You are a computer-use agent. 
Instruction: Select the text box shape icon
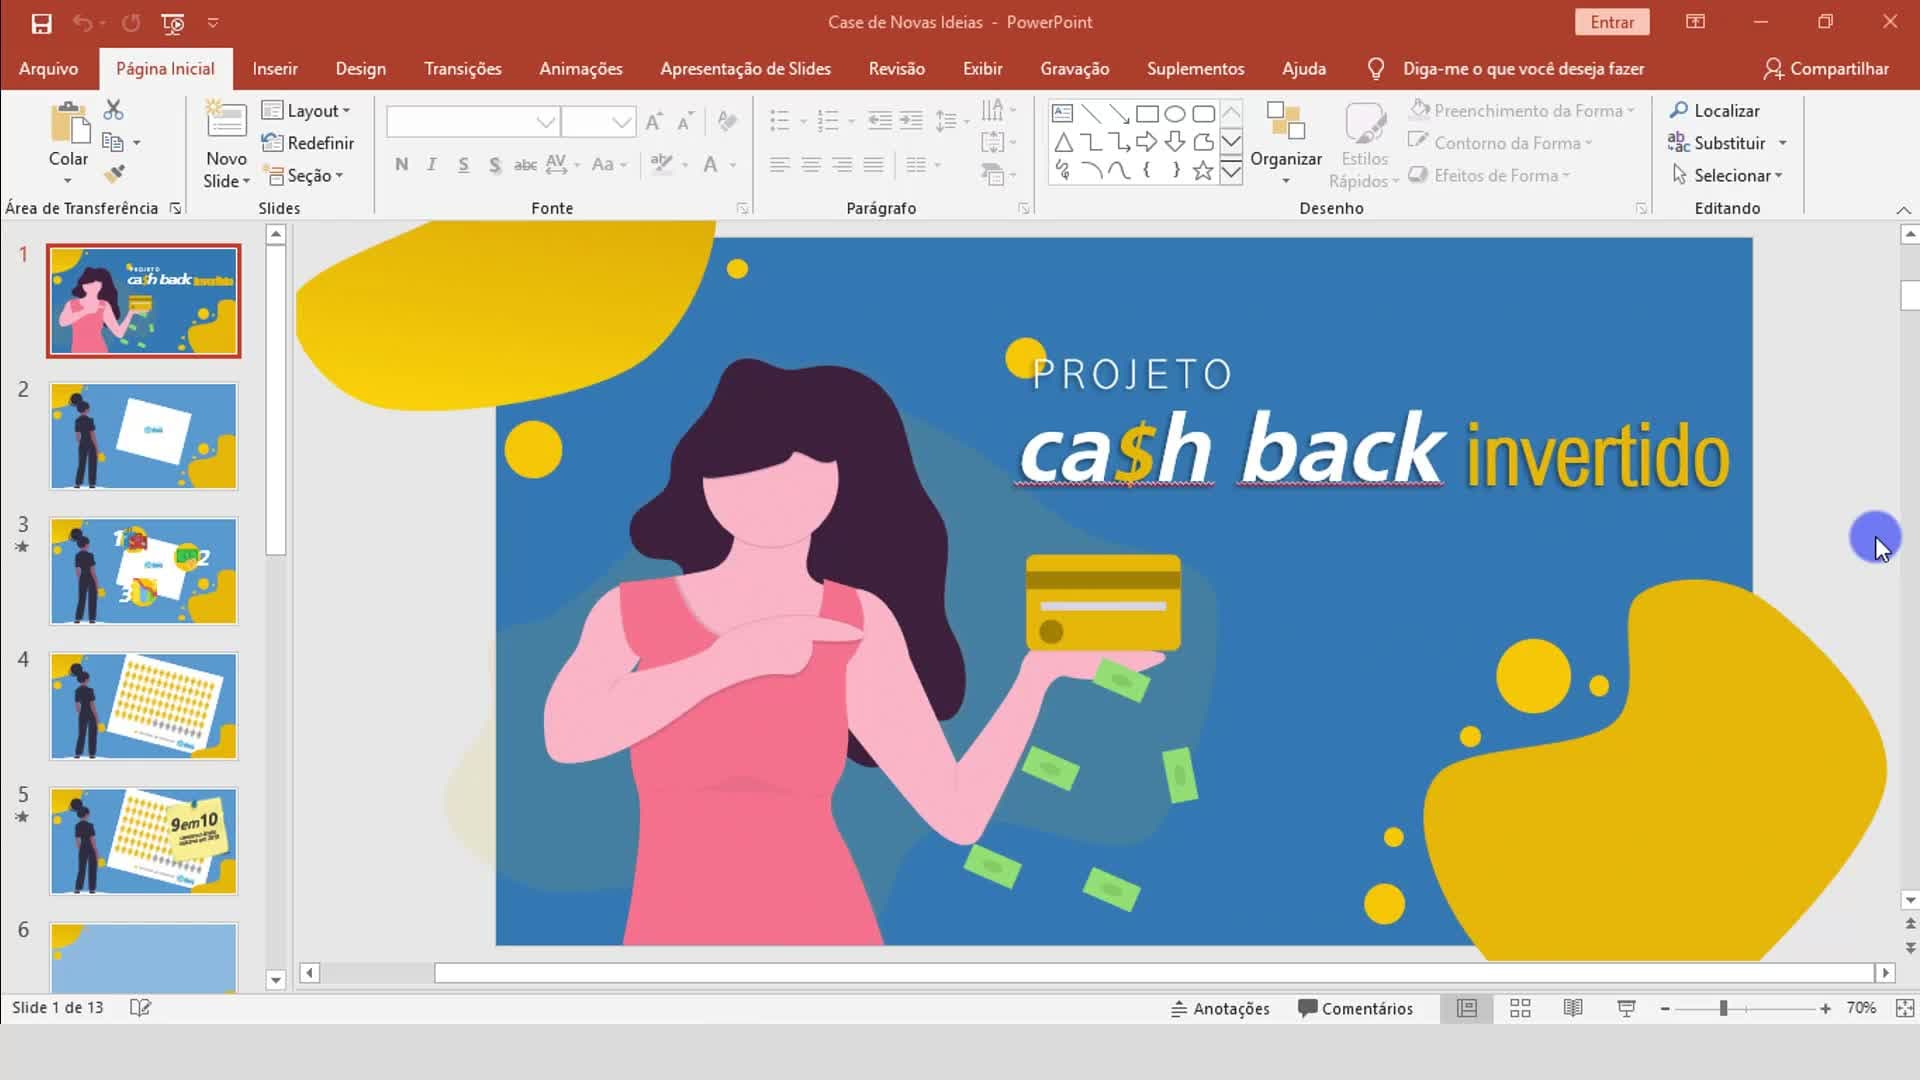coord(1063,113)
